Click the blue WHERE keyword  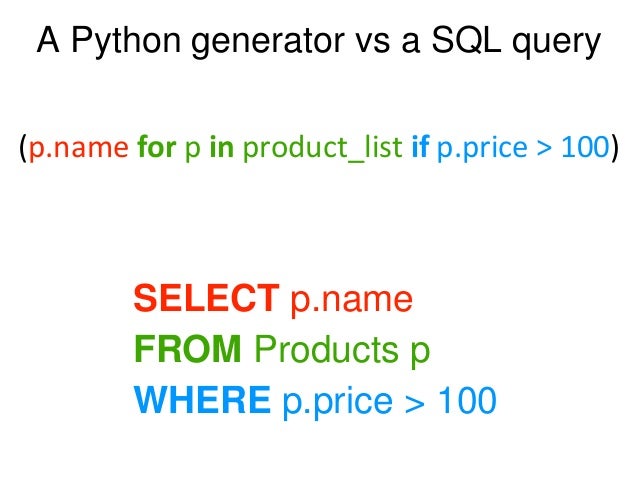(x=202, y=400)
